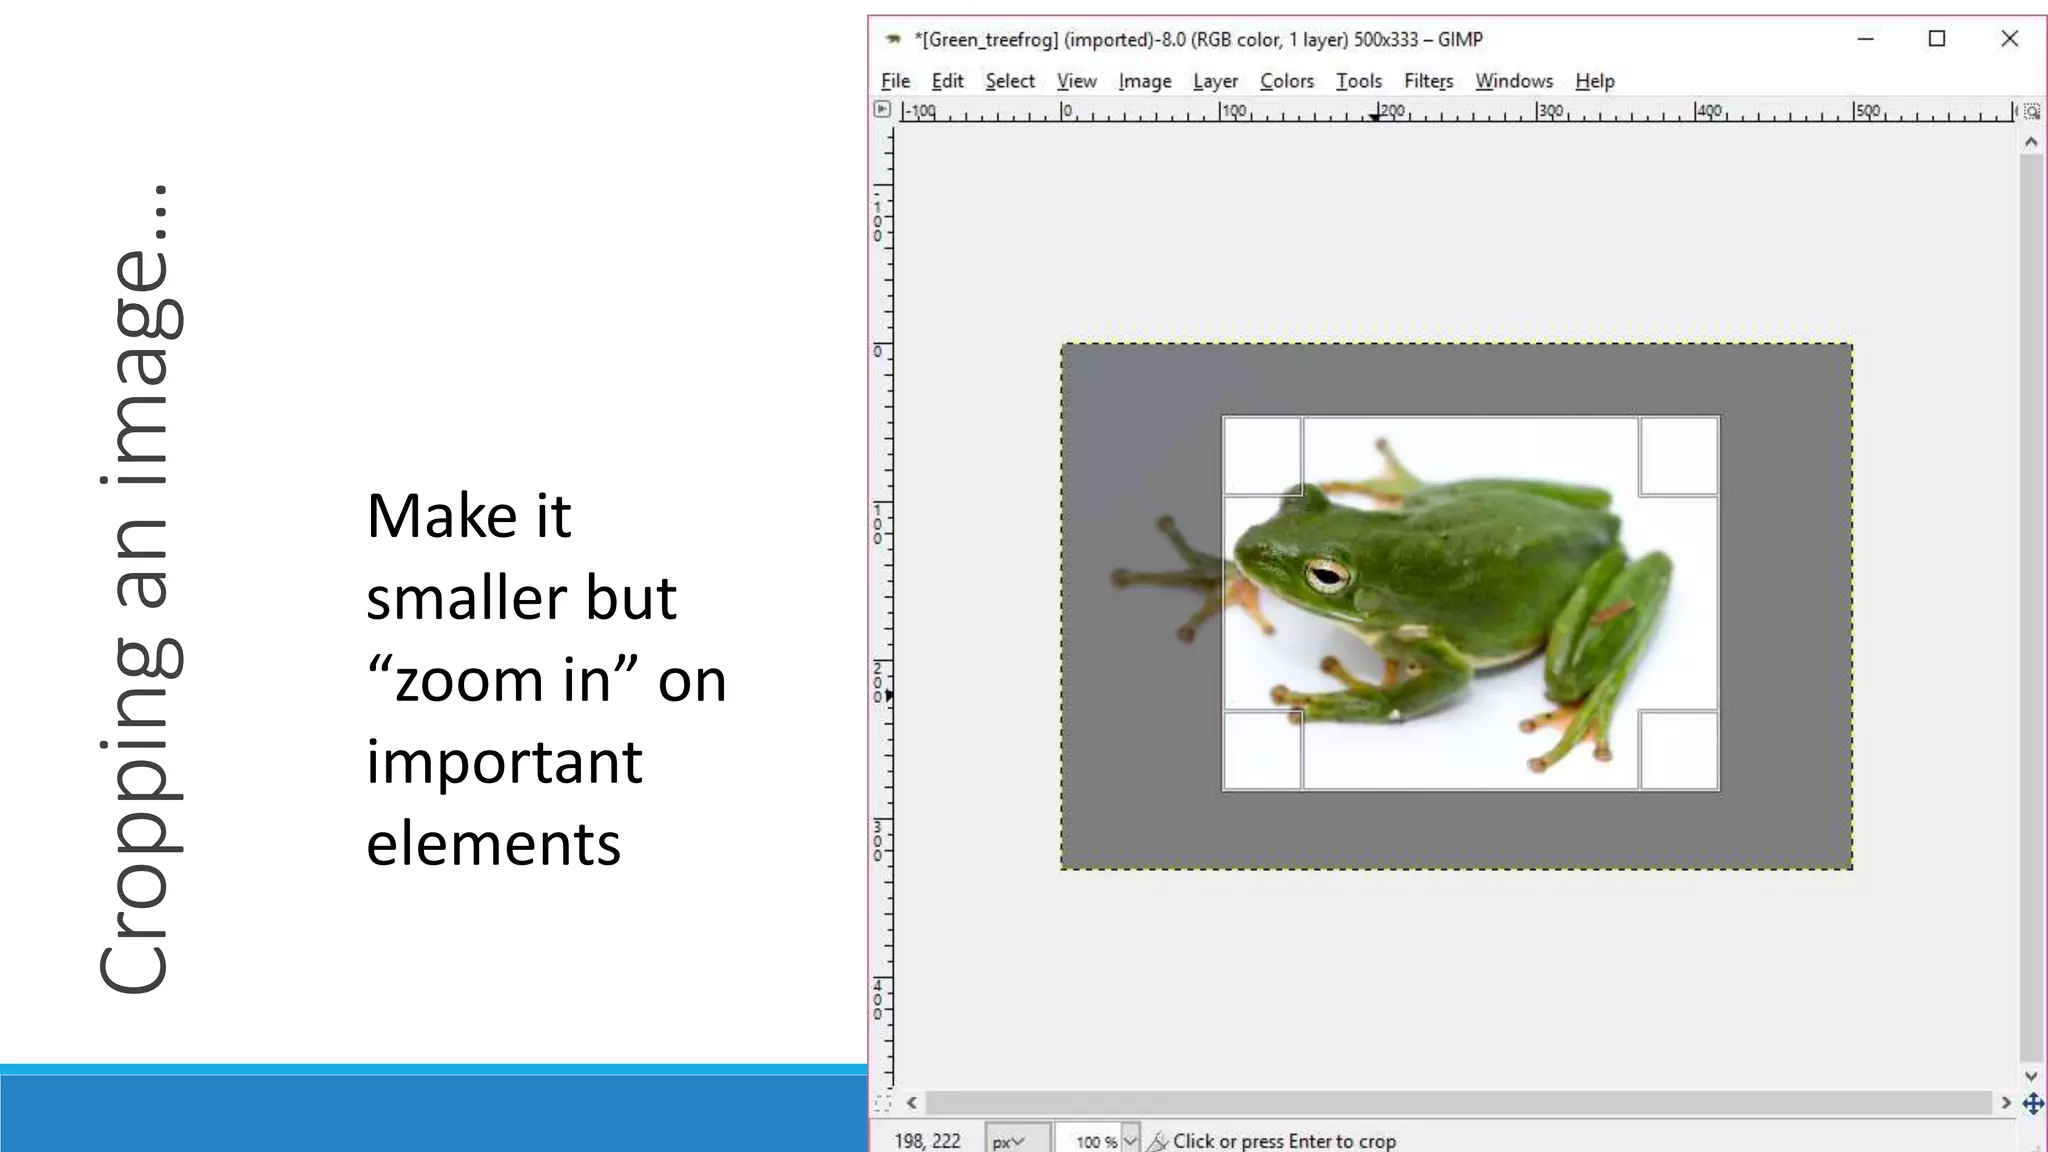Open the View menu

[x=1076, y=81]
